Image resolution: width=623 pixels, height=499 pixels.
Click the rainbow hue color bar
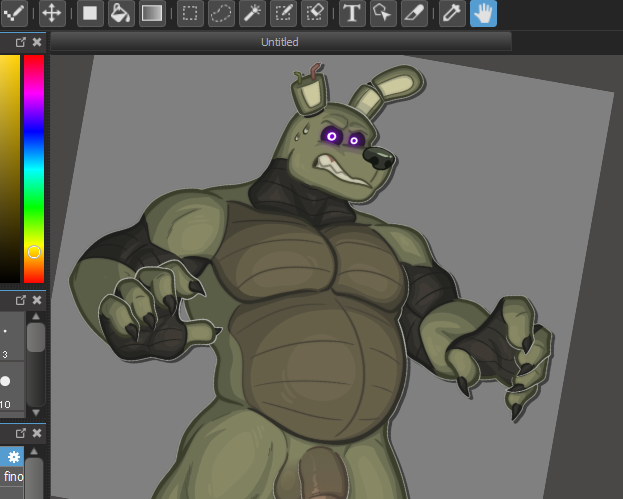point(34,169)
